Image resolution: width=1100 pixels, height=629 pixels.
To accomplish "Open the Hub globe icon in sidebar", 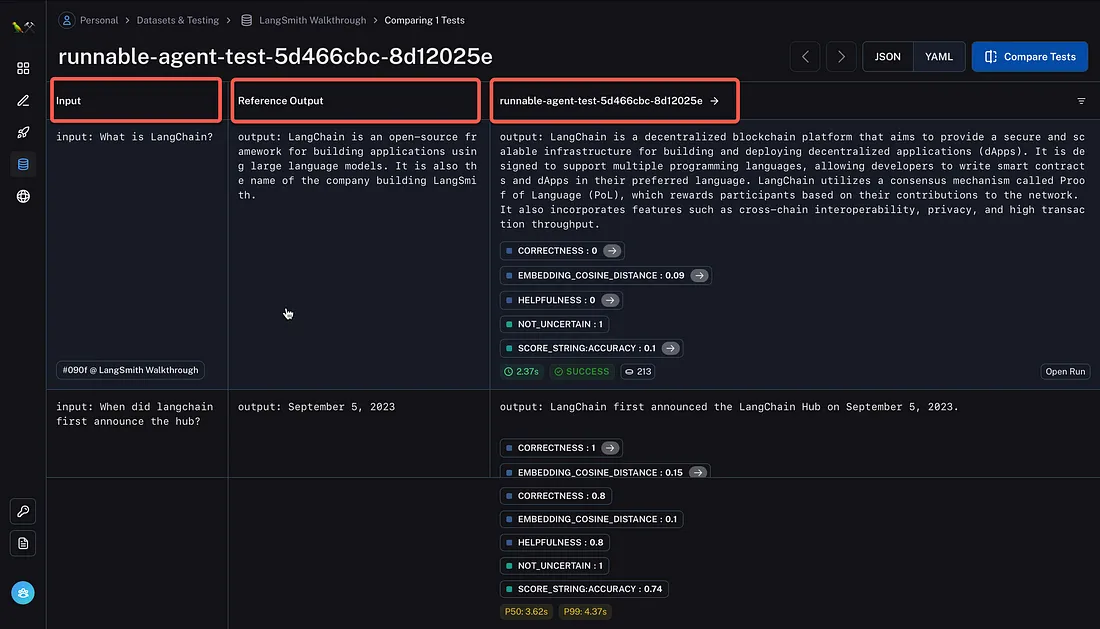I will pos(23,196).
